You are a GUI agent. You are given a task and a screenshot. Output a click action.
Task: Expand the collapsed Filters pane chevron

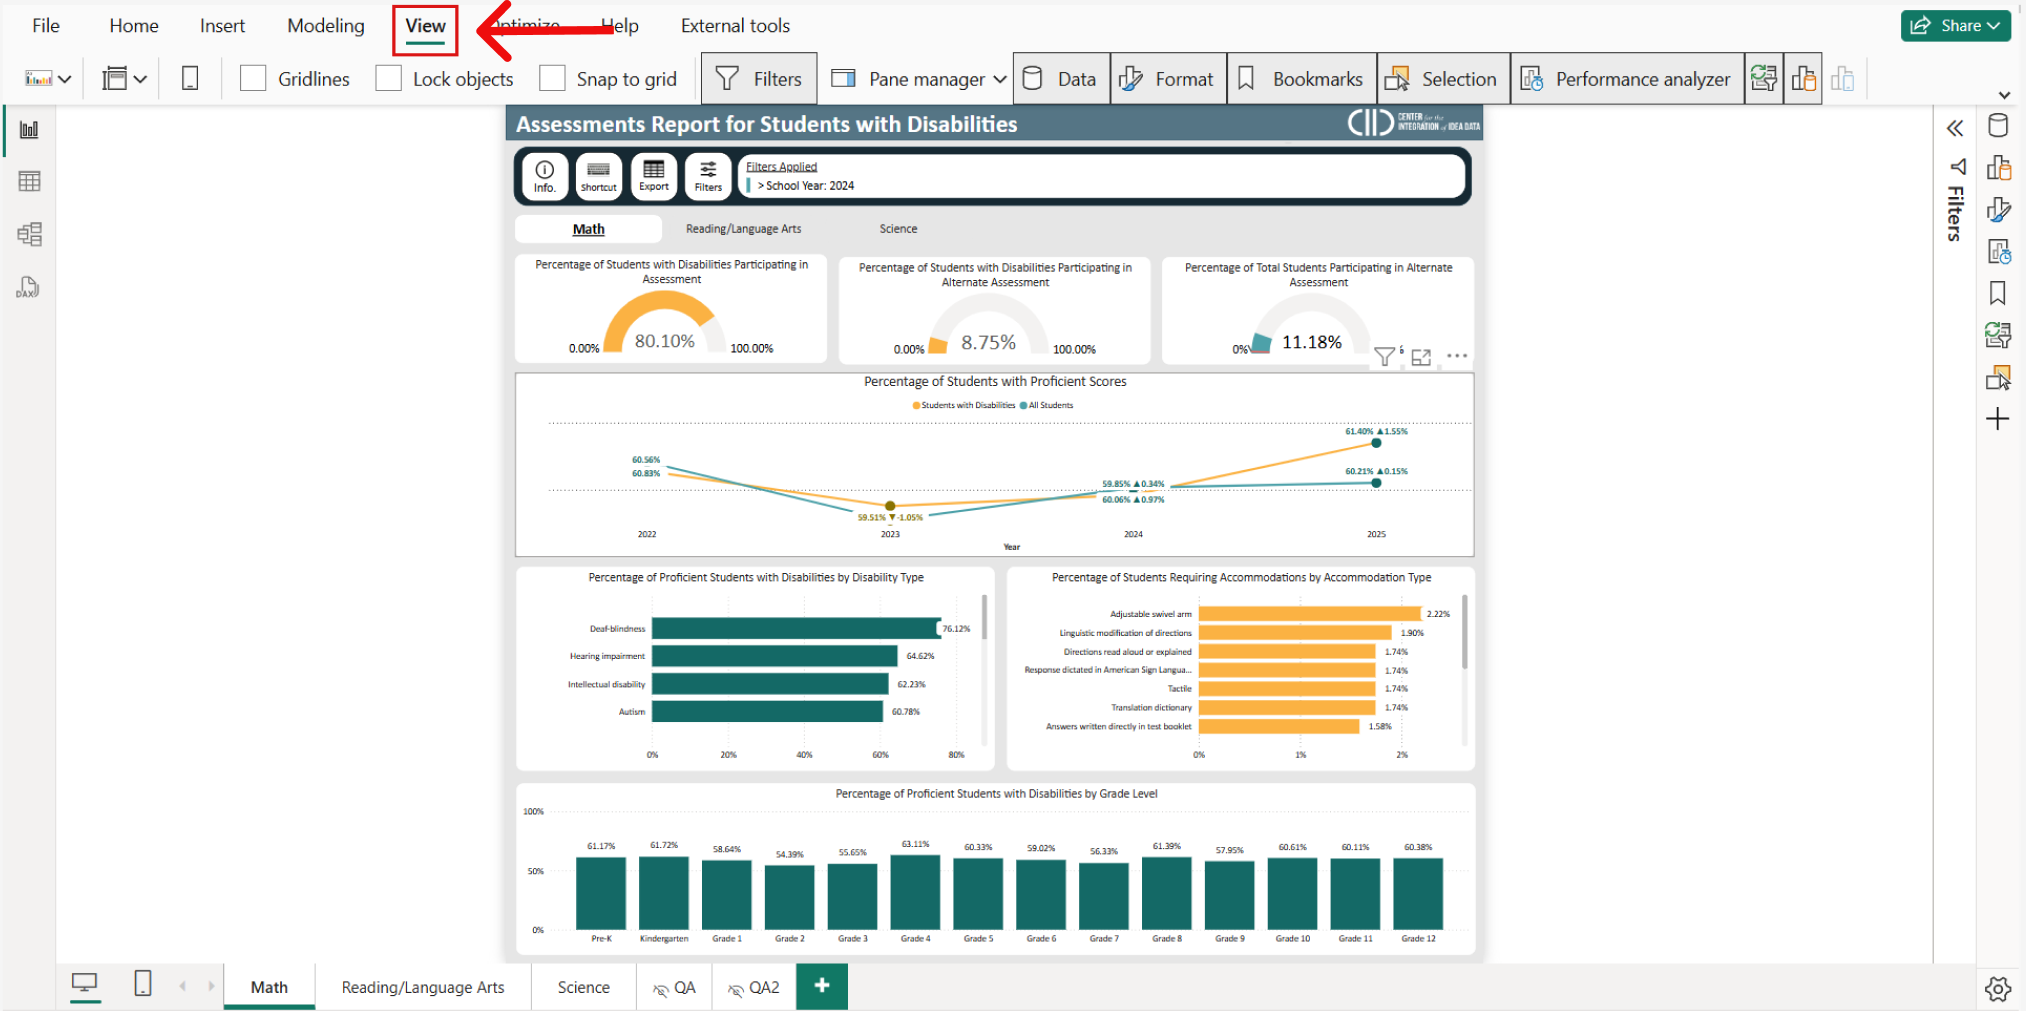(x=1954, y=128)
